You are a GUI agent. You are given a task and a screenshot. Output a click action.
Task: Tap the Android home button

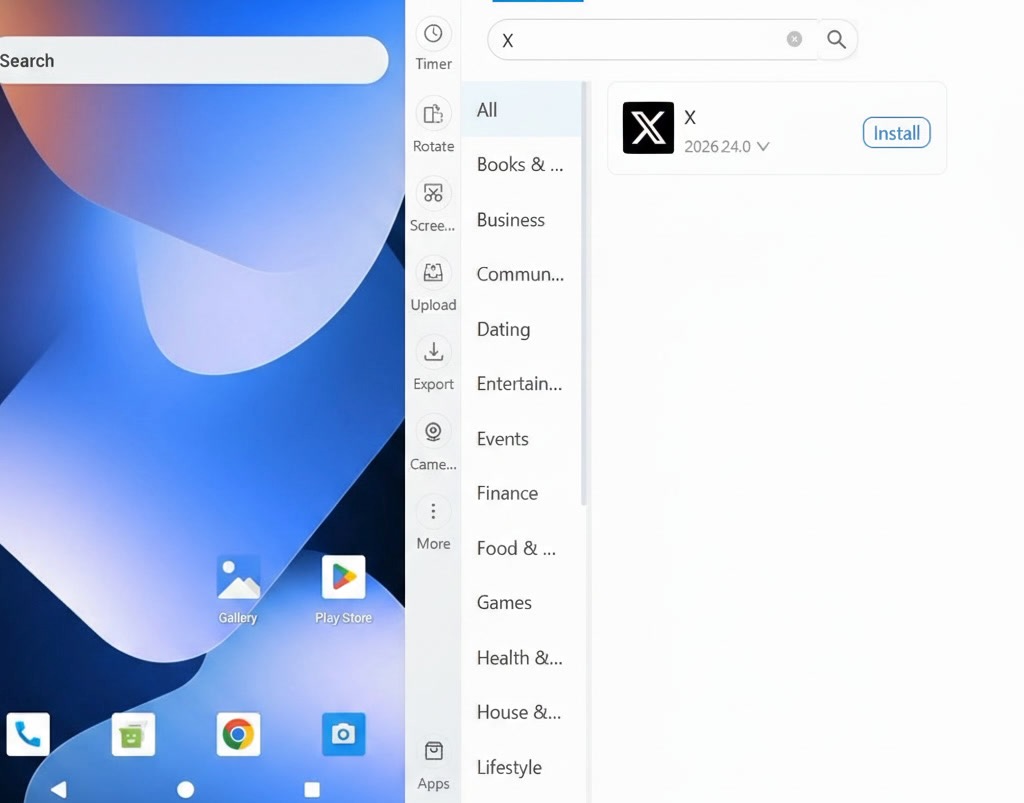click(185, 789)
